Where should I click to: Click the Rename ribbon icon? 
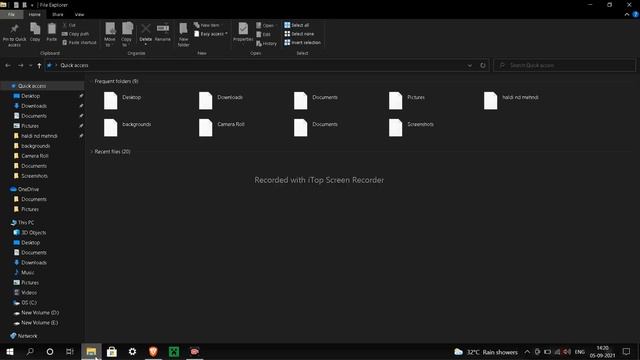[163, 32]
